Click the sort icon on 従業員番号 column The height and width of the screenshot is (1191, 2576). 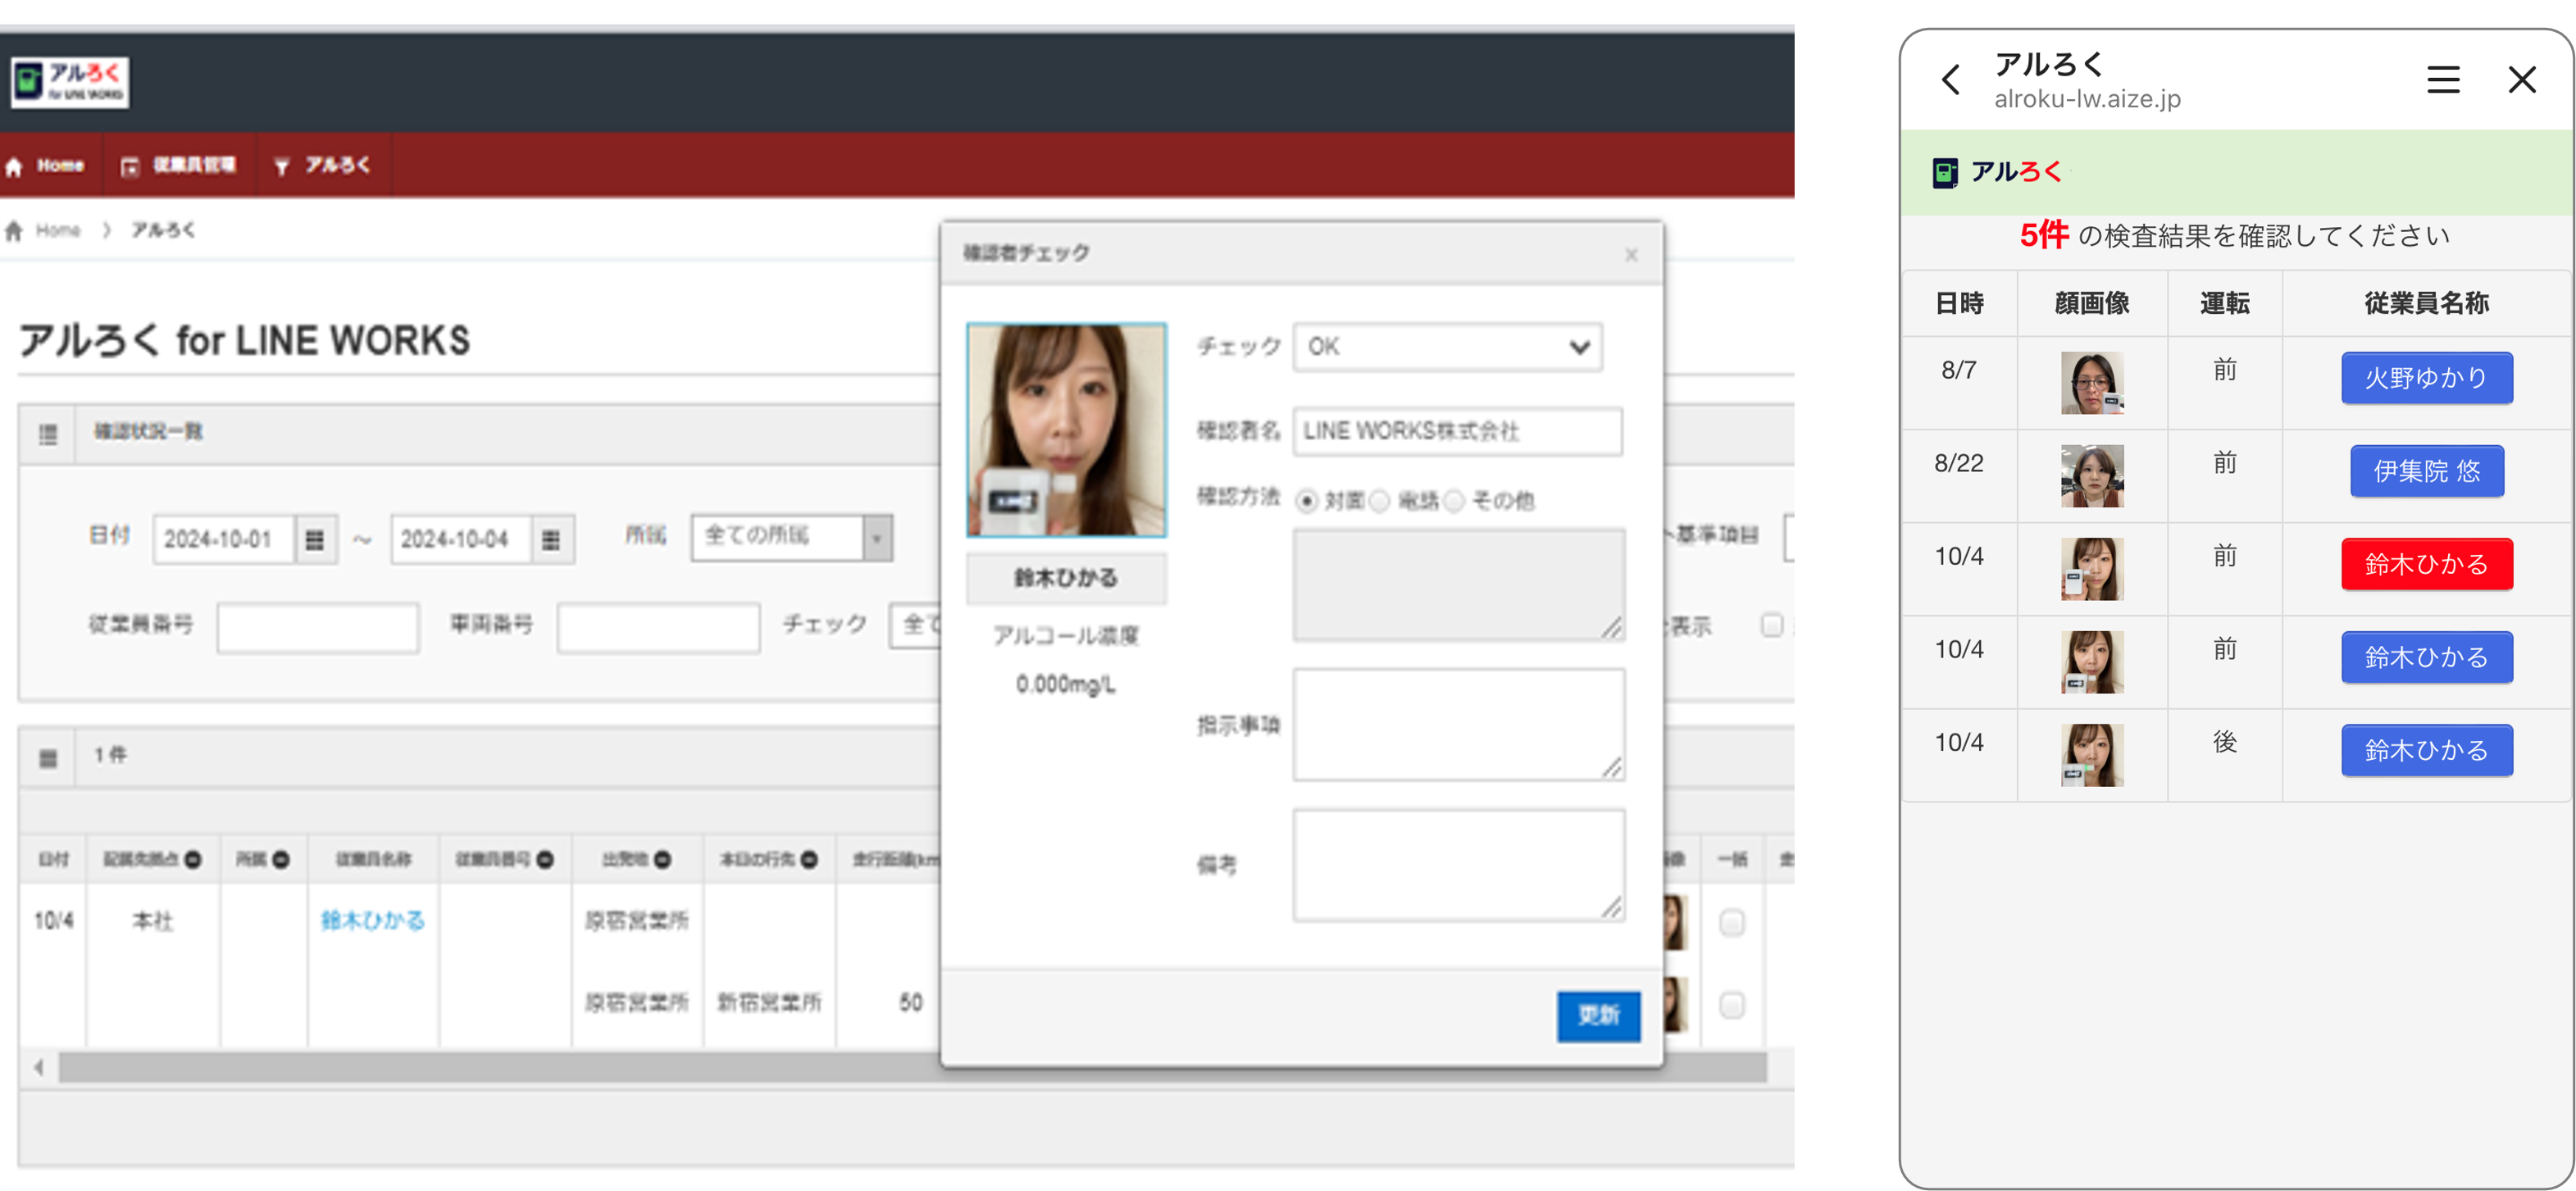click(545, 859)
